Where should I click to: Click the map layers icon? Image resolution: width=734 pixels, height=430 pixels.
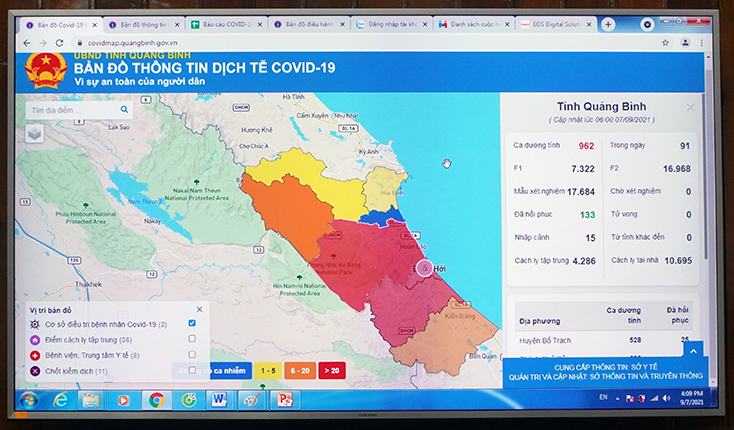tap(35, 134)
